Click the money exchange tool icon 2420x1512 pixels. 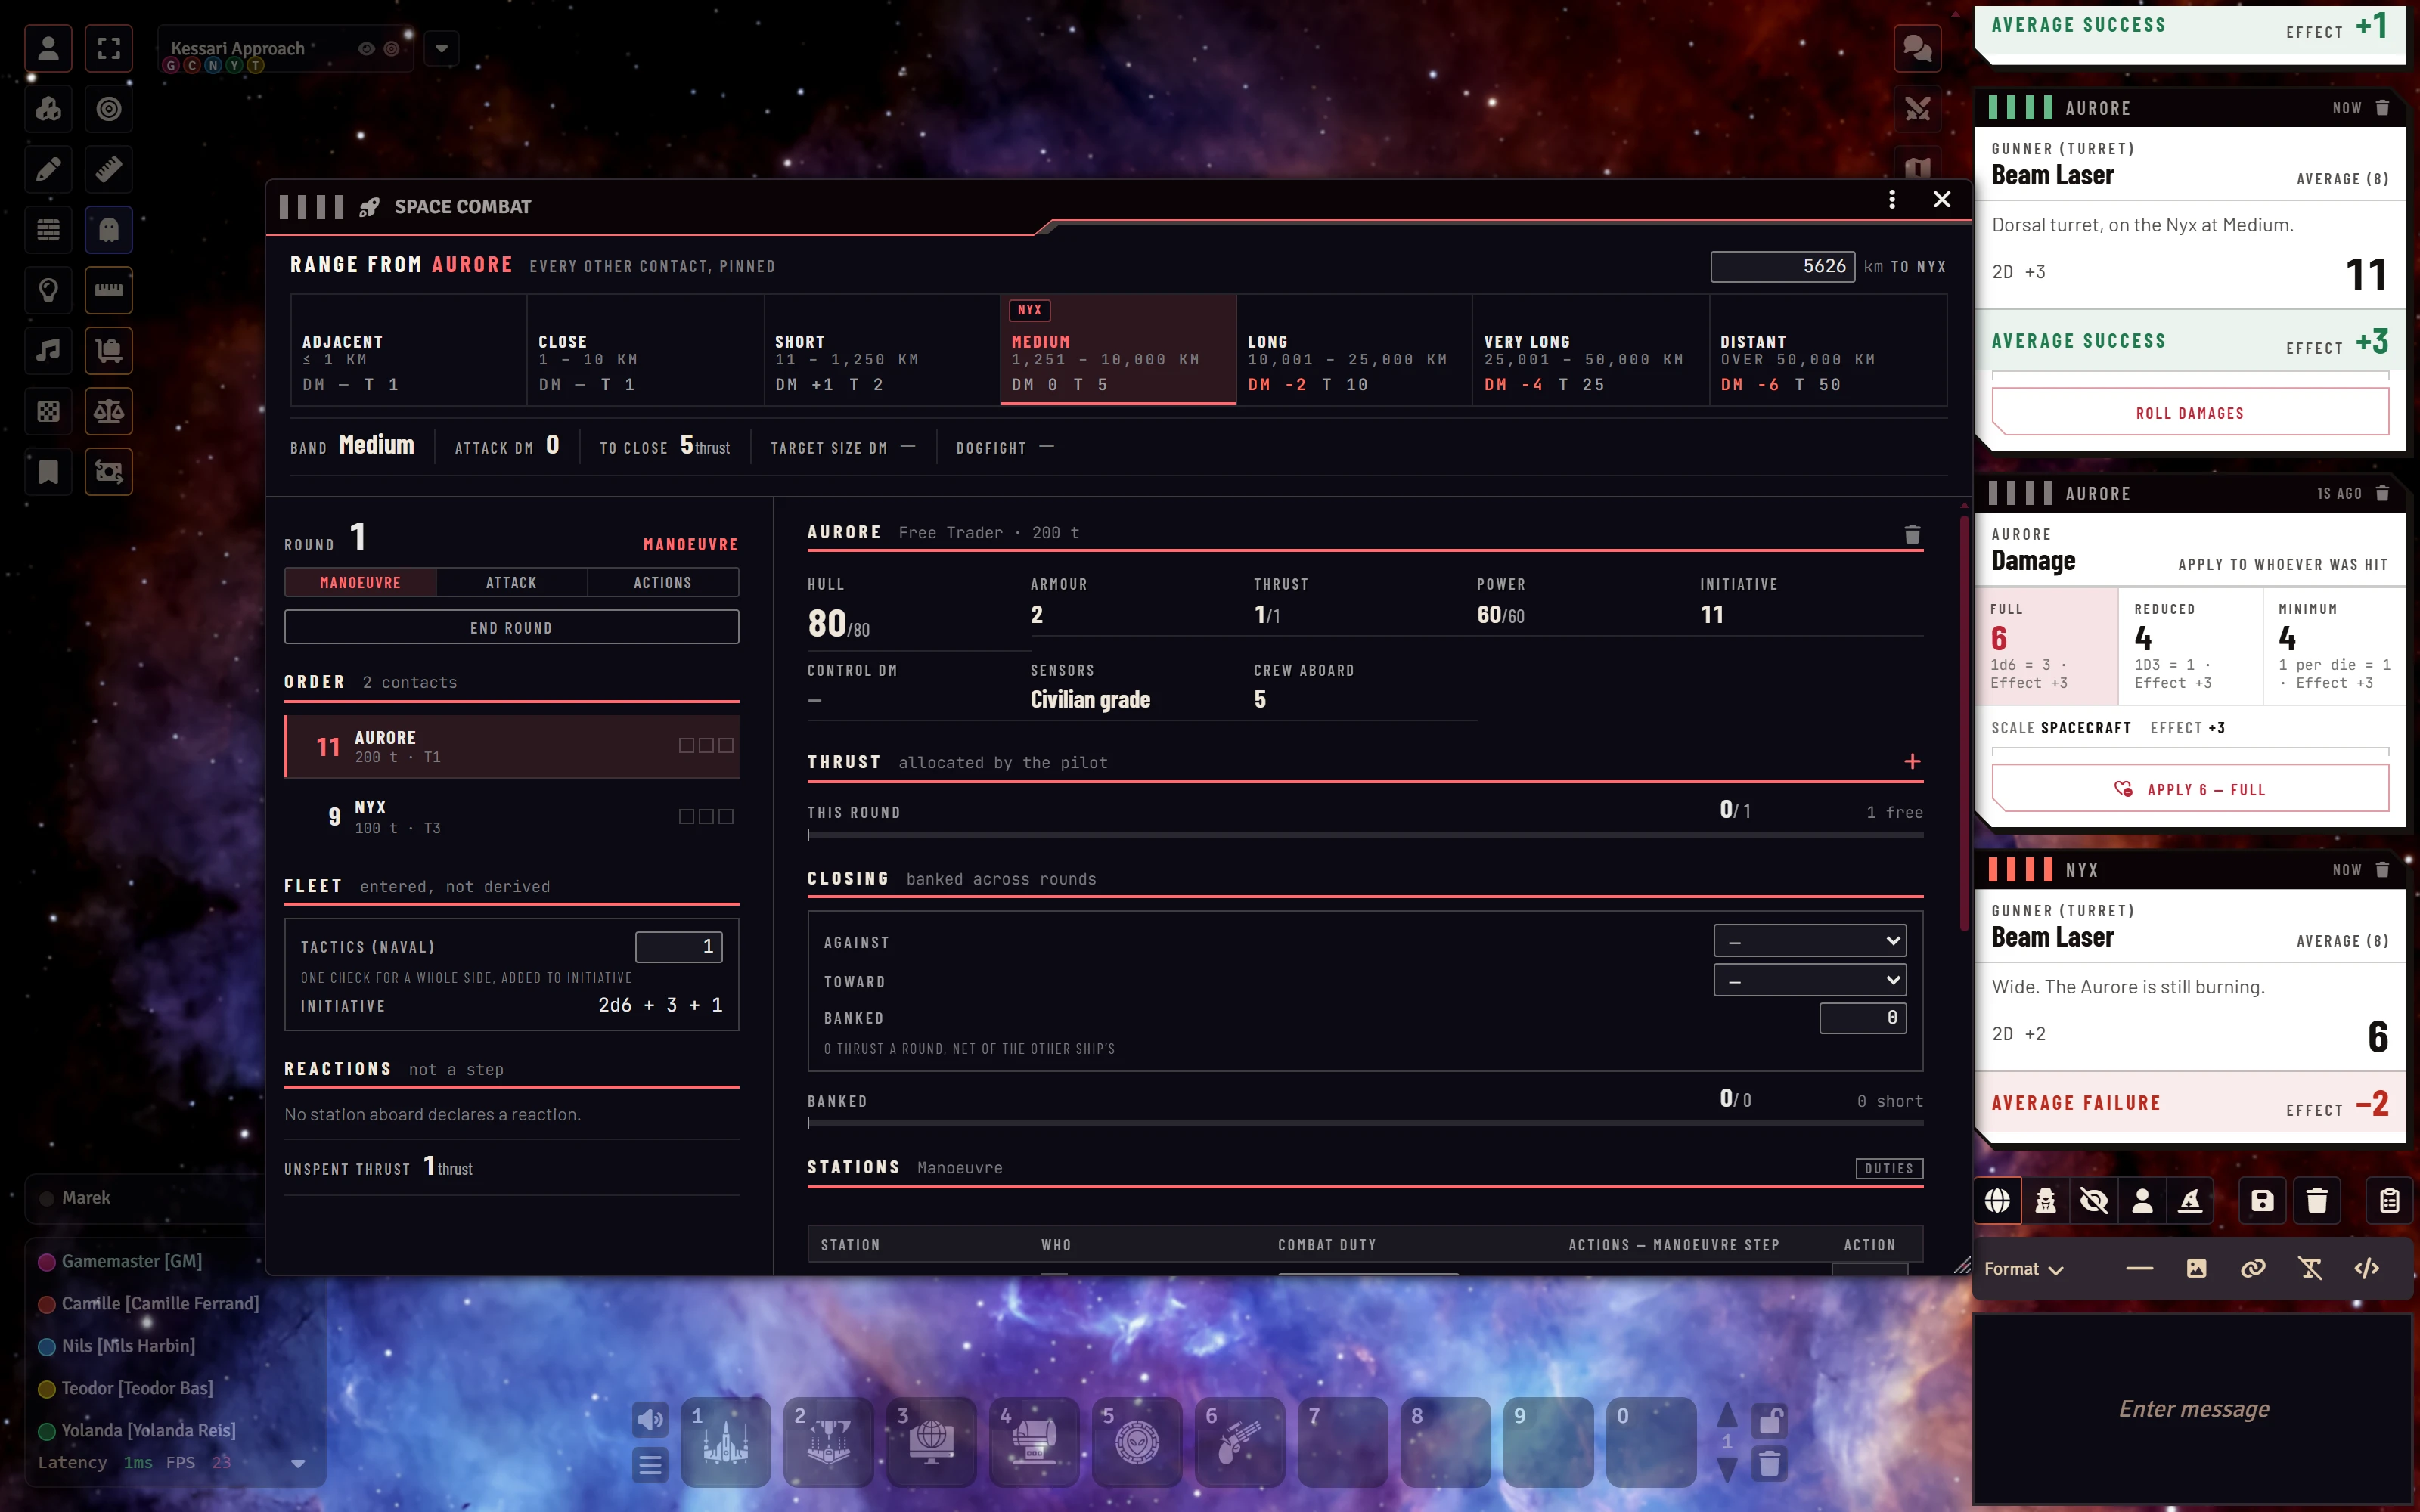(x=109, y=472)
